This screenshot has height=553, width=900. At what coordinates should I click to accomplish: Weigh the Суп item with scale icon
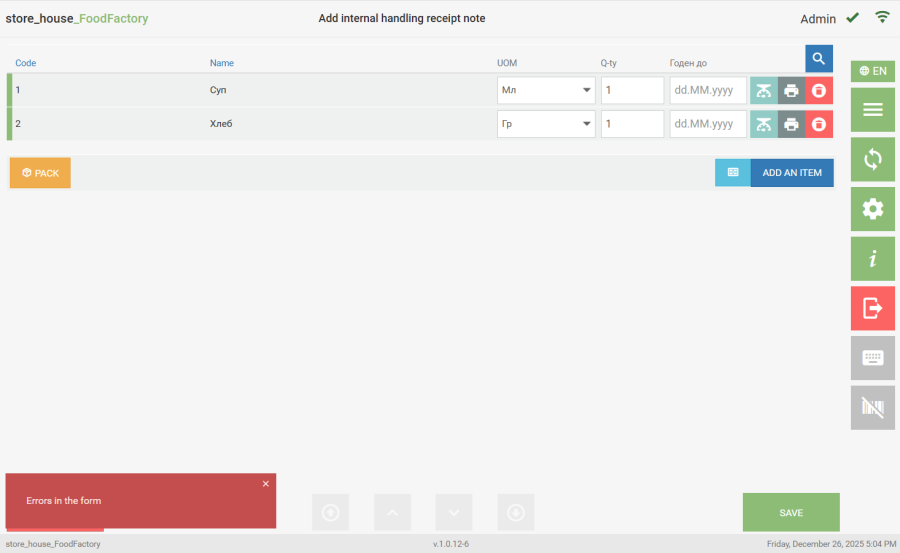pyautogui.click(x=764, y=91)
